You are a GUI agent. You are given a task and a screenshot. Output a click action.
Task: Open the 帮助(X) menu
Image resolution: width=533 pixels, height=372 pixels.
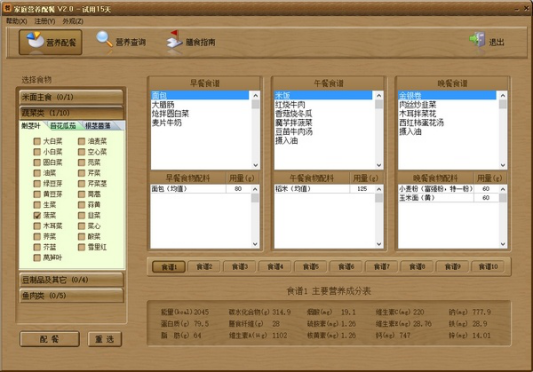tap(16, 21)
